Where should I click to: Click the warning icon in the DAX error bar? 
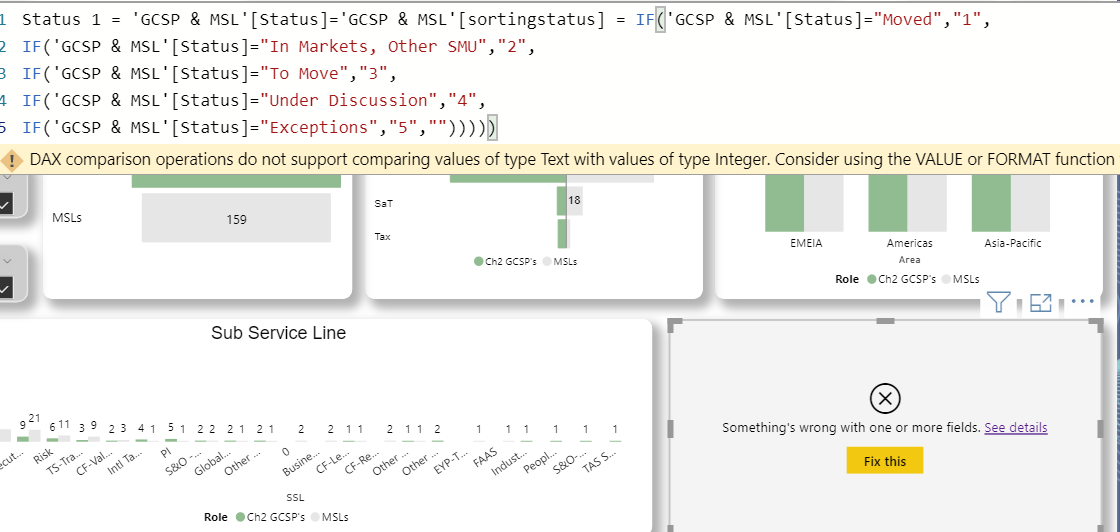pyautogui.click(x=12, y=159)
